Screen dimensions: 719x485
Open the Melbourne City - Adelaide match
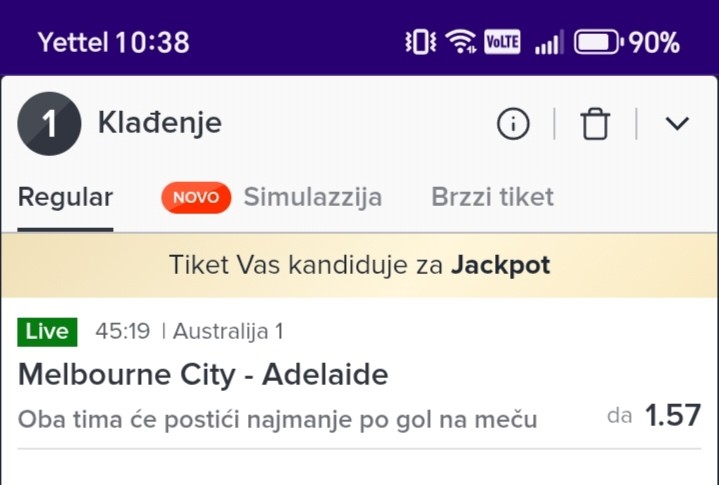pos(203,375)
